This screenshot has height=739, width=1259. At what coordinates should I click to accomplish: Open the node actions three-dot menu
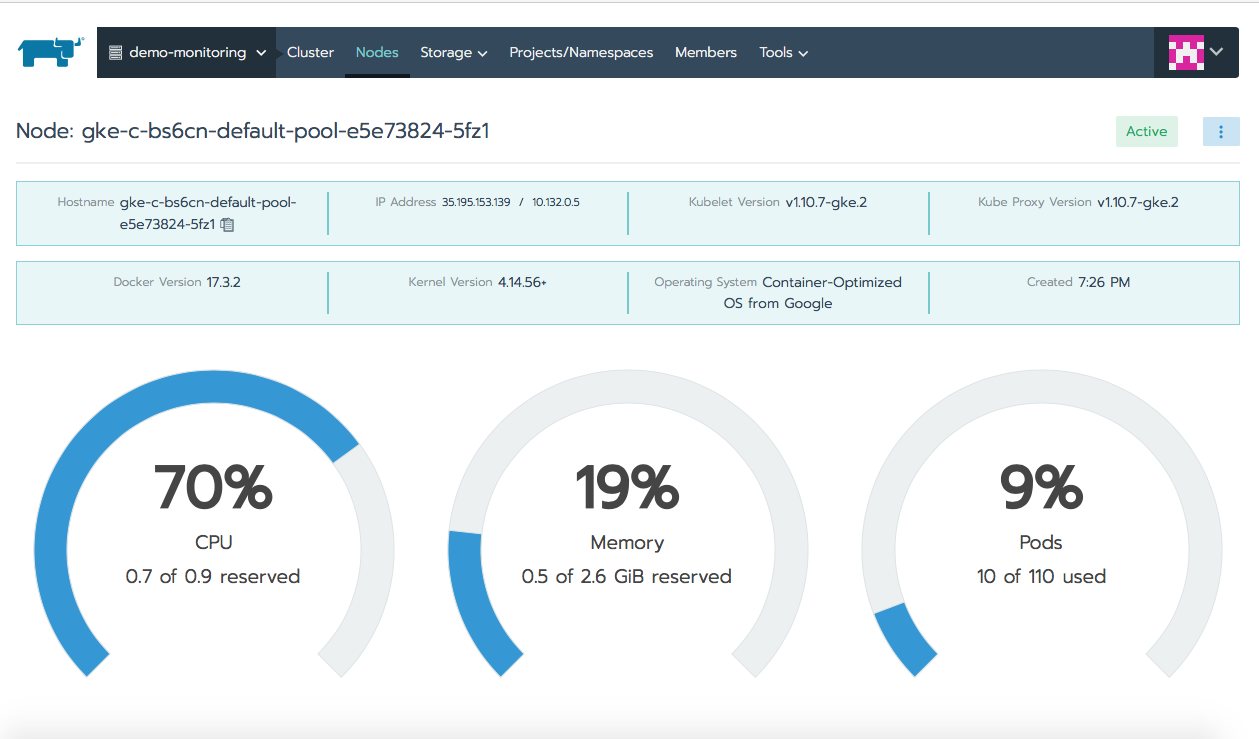click(x=1221, y=131)
